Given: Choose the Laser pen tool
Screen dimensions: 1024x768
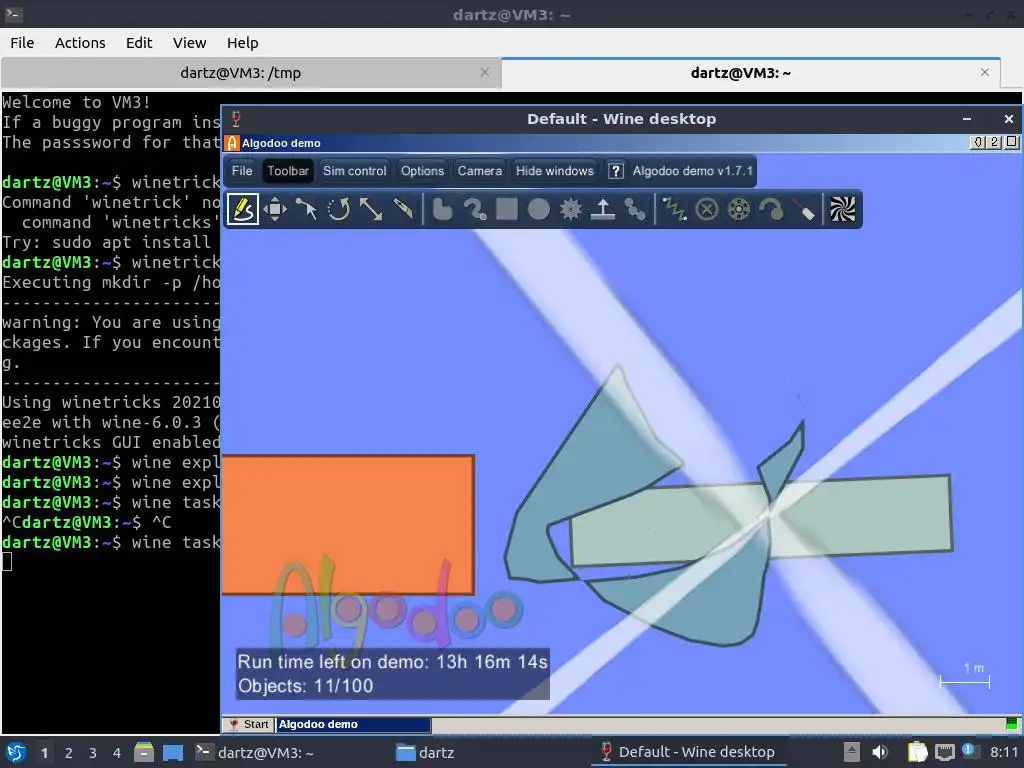Looking at the screenshot, I should tap(804, 209).
